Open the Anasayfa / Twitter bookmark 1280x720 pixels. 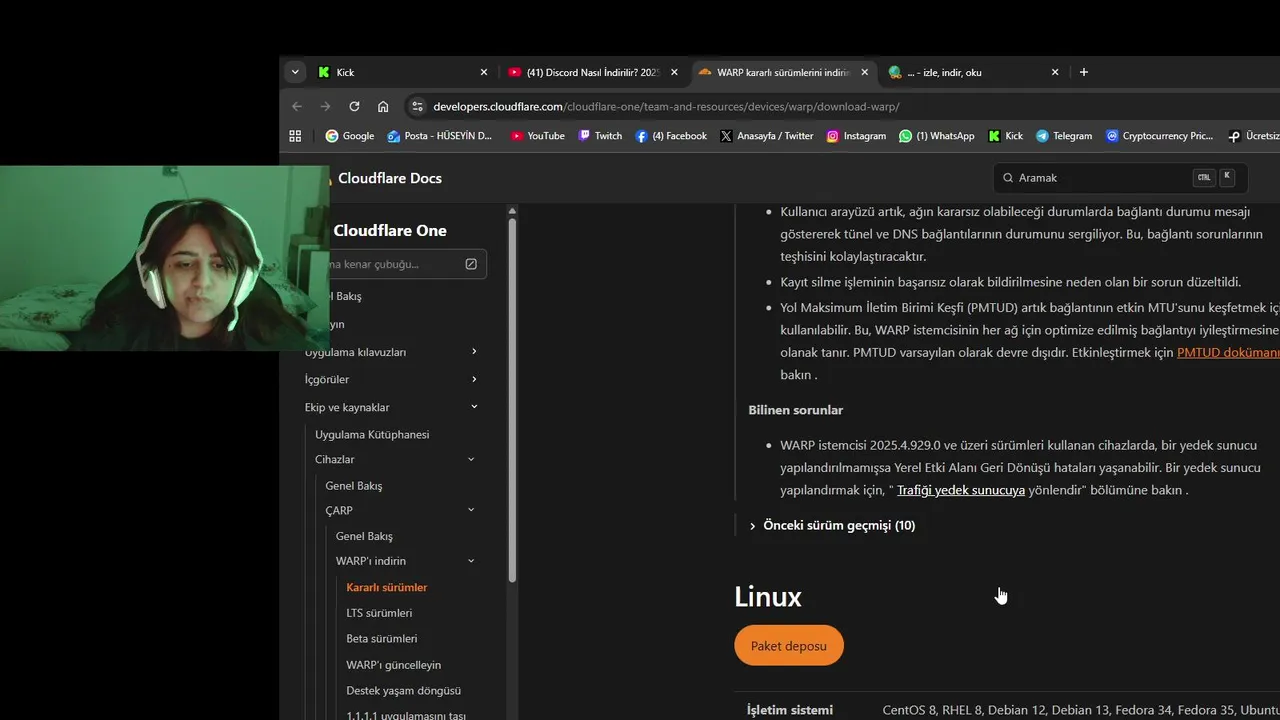coord(766,136)
